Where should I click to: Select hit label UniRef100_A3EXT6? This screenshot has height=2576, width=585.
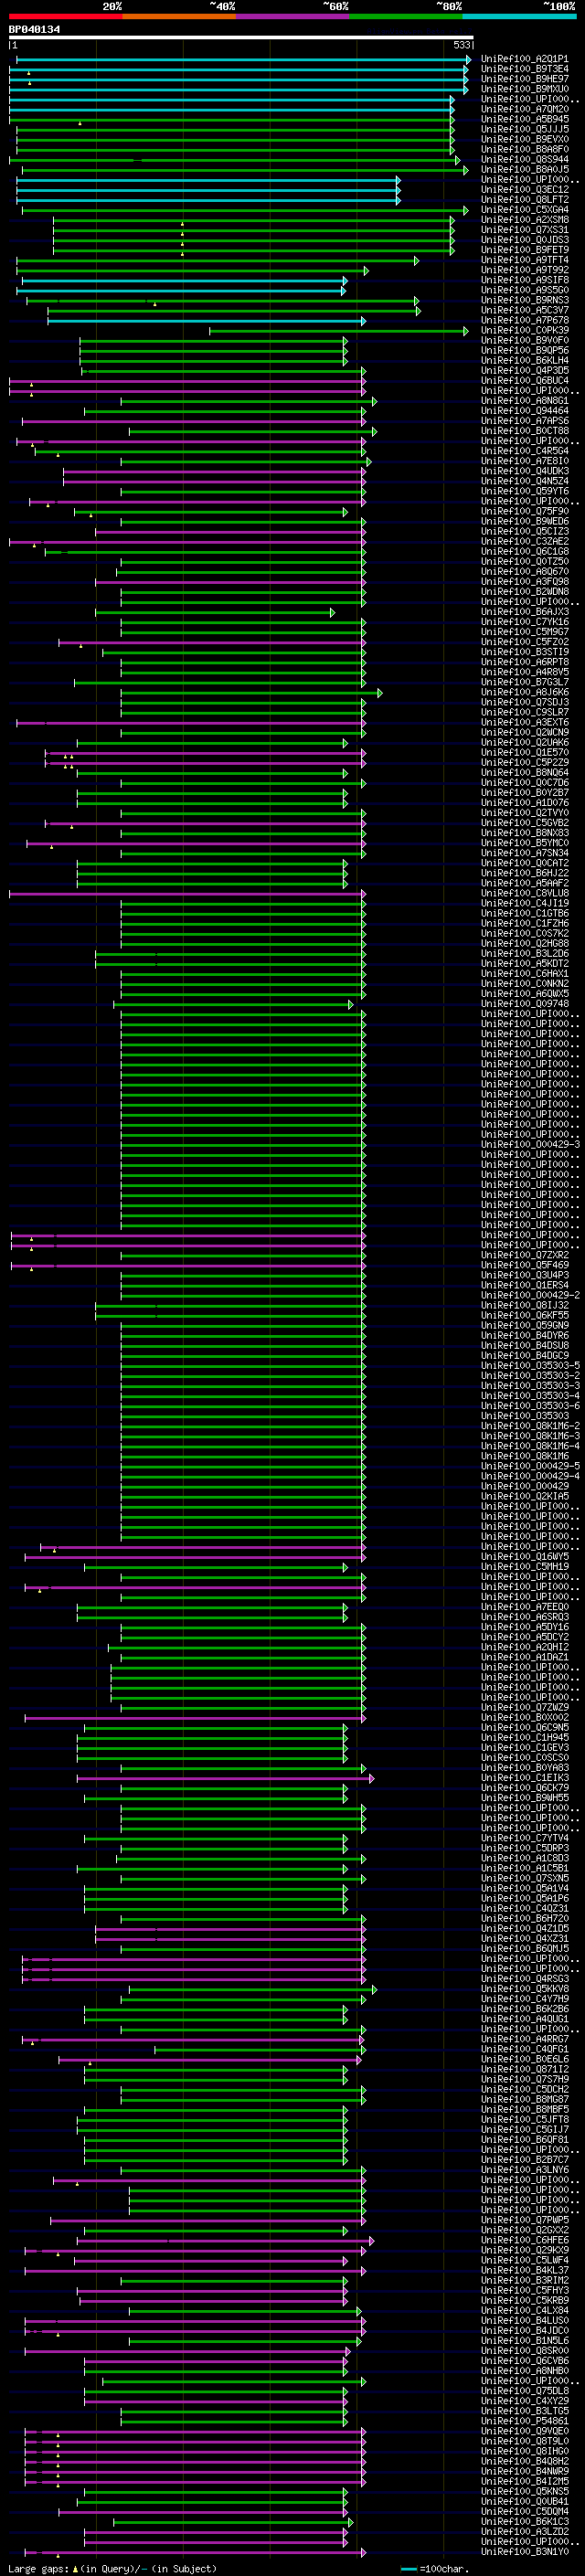pos(525,722)
